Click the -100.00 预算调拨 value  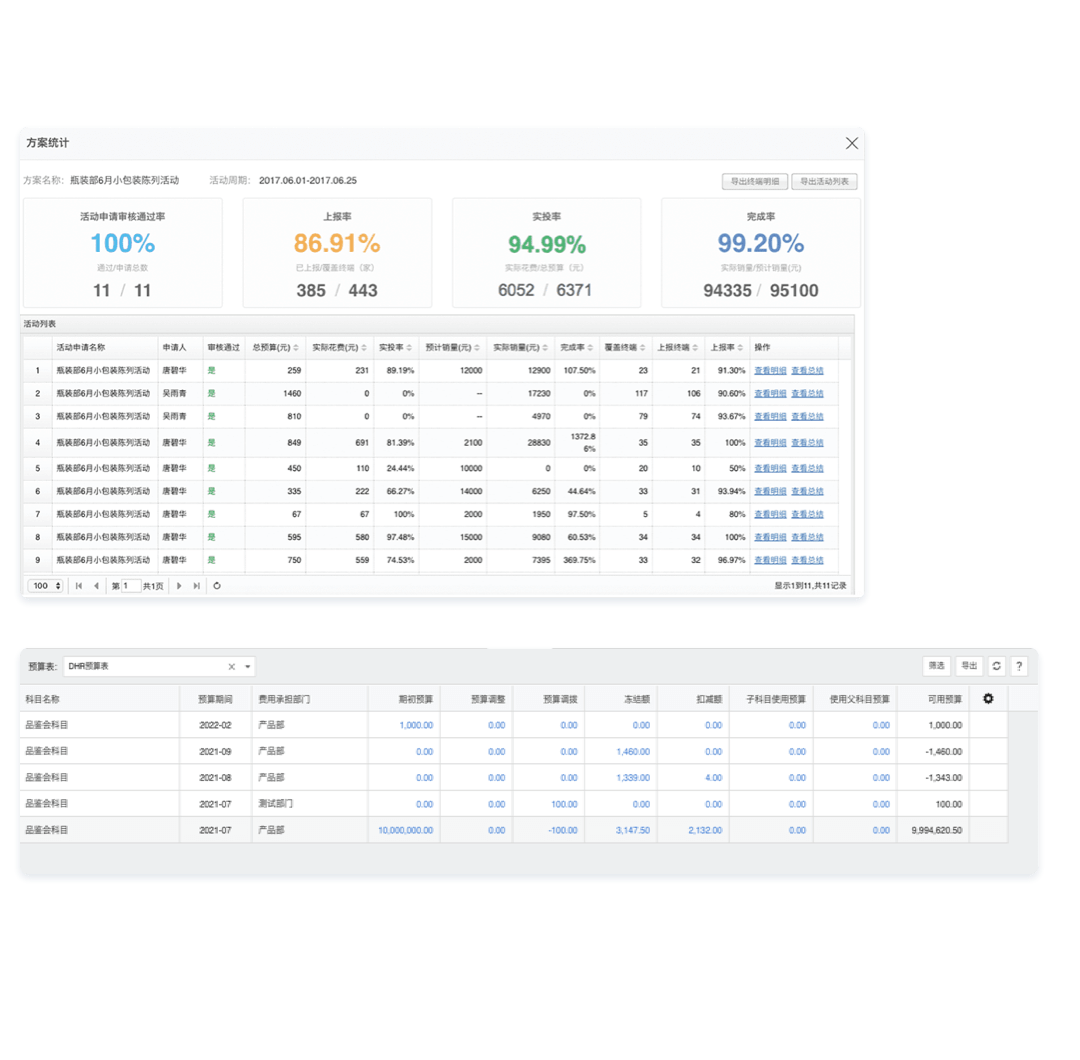(563, 831)
